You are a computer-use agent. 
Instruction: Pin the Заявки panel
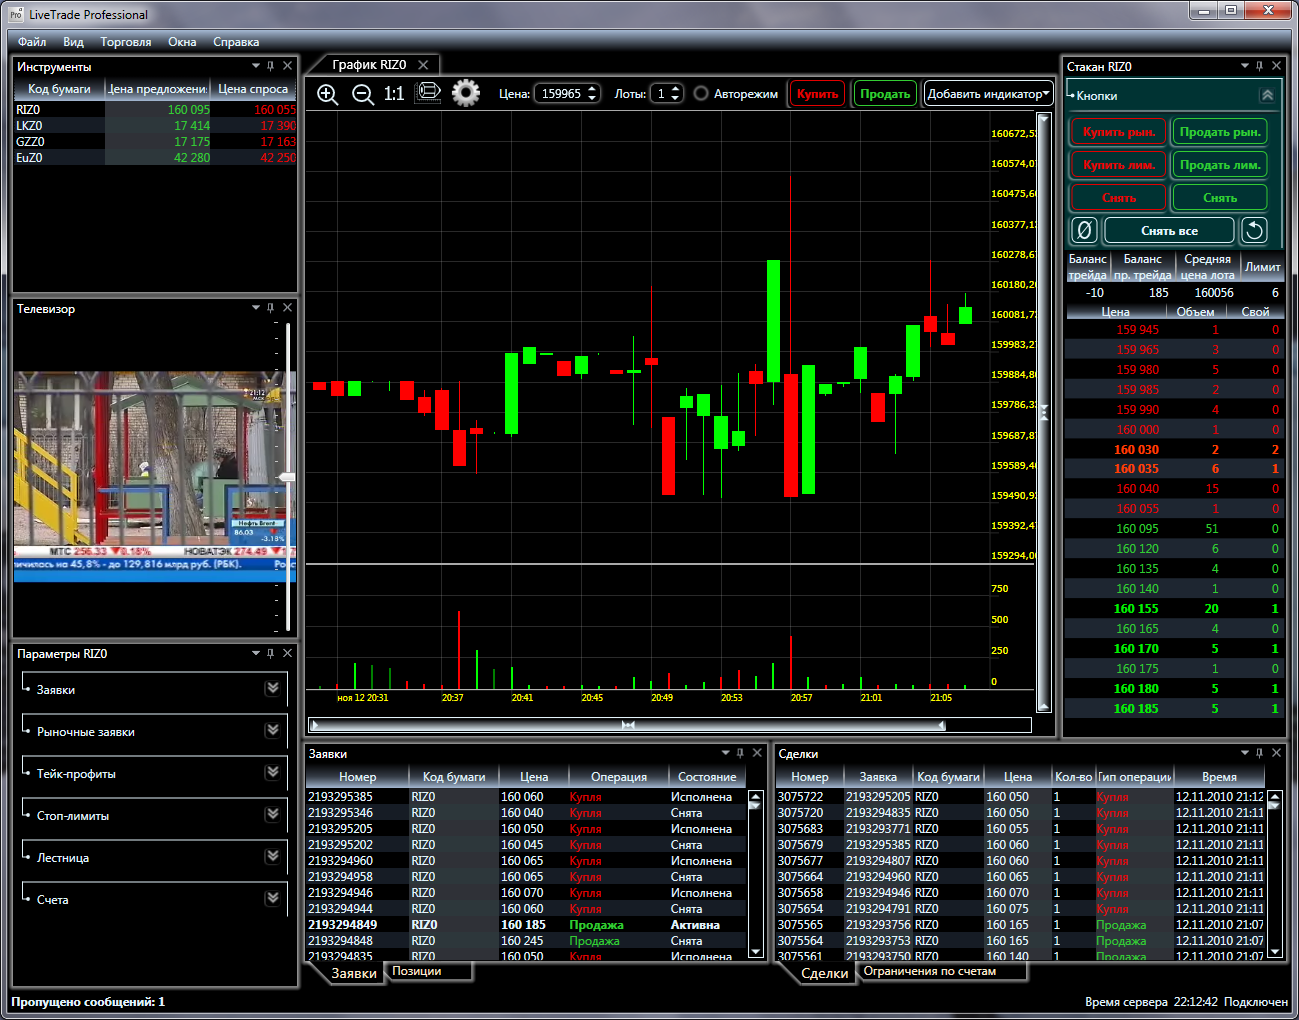(741, 753)
